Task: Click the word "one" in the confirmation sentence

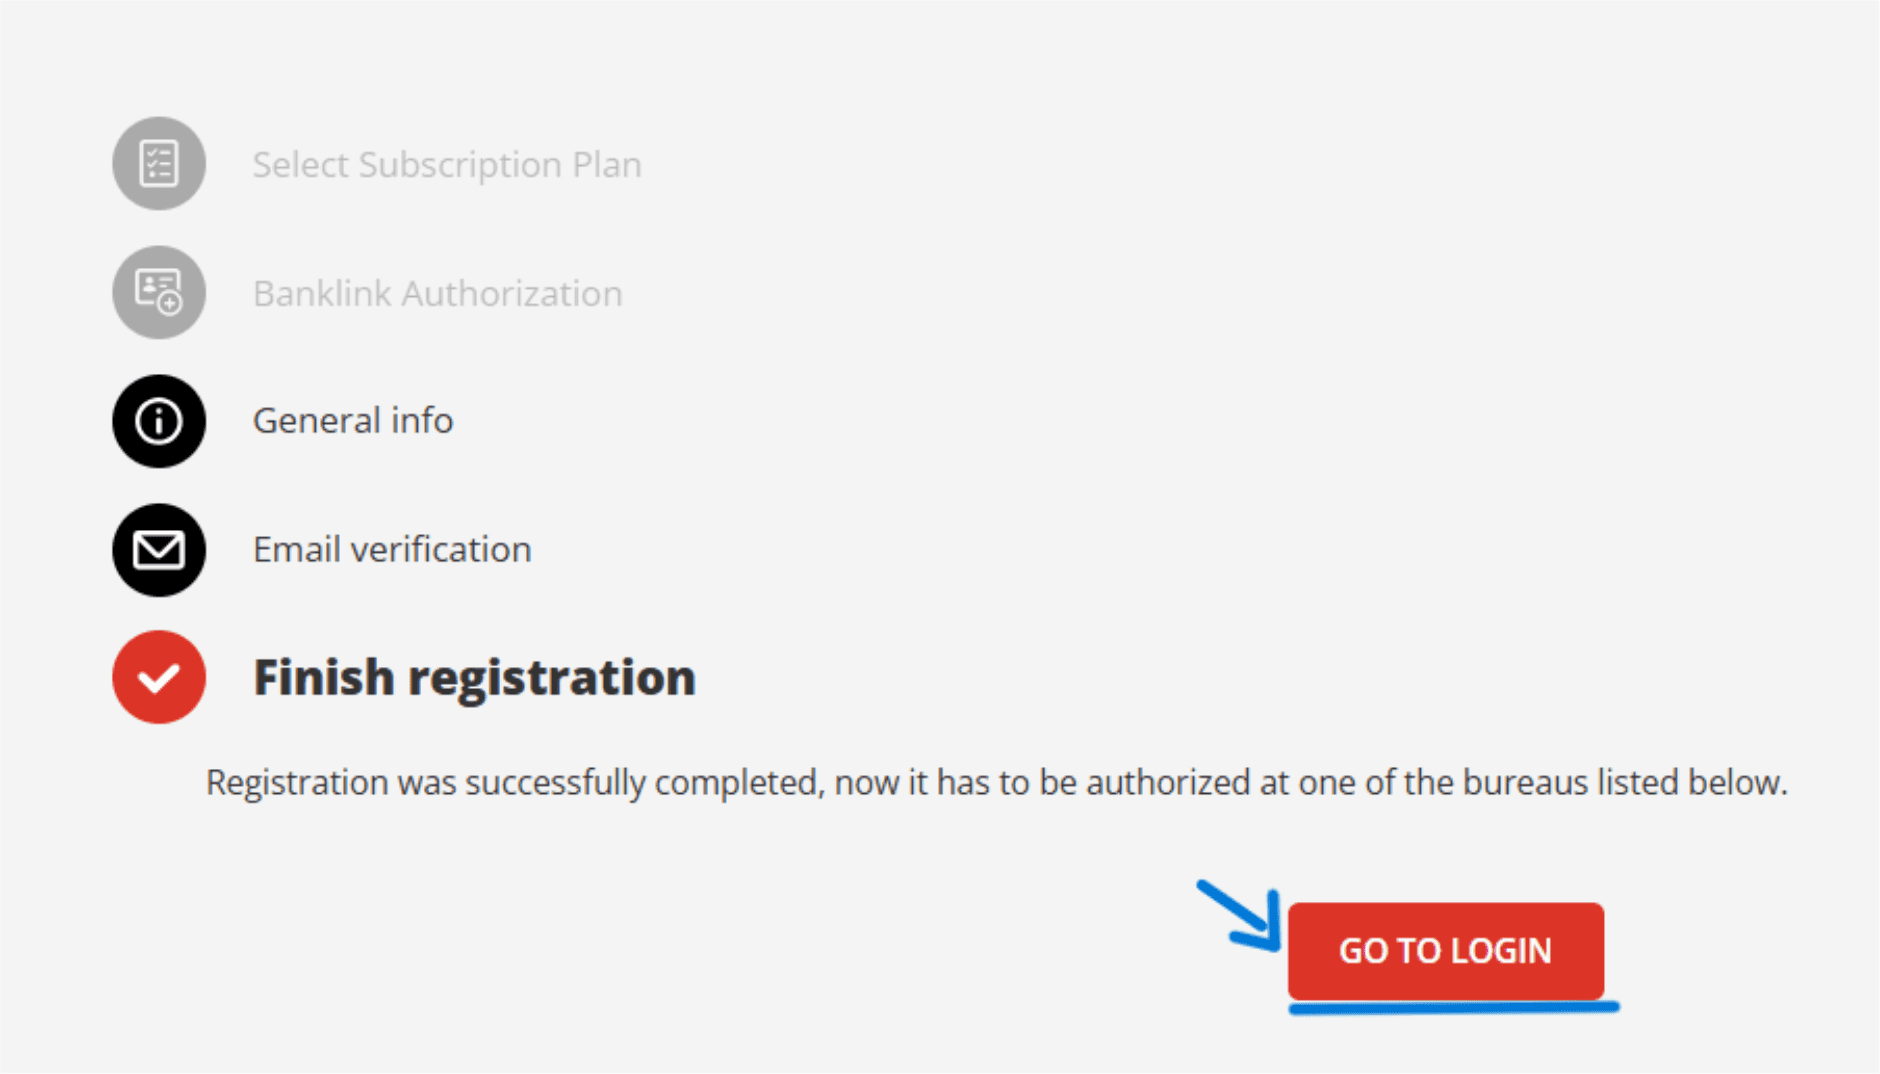Action: click(x=1326, y=782)
